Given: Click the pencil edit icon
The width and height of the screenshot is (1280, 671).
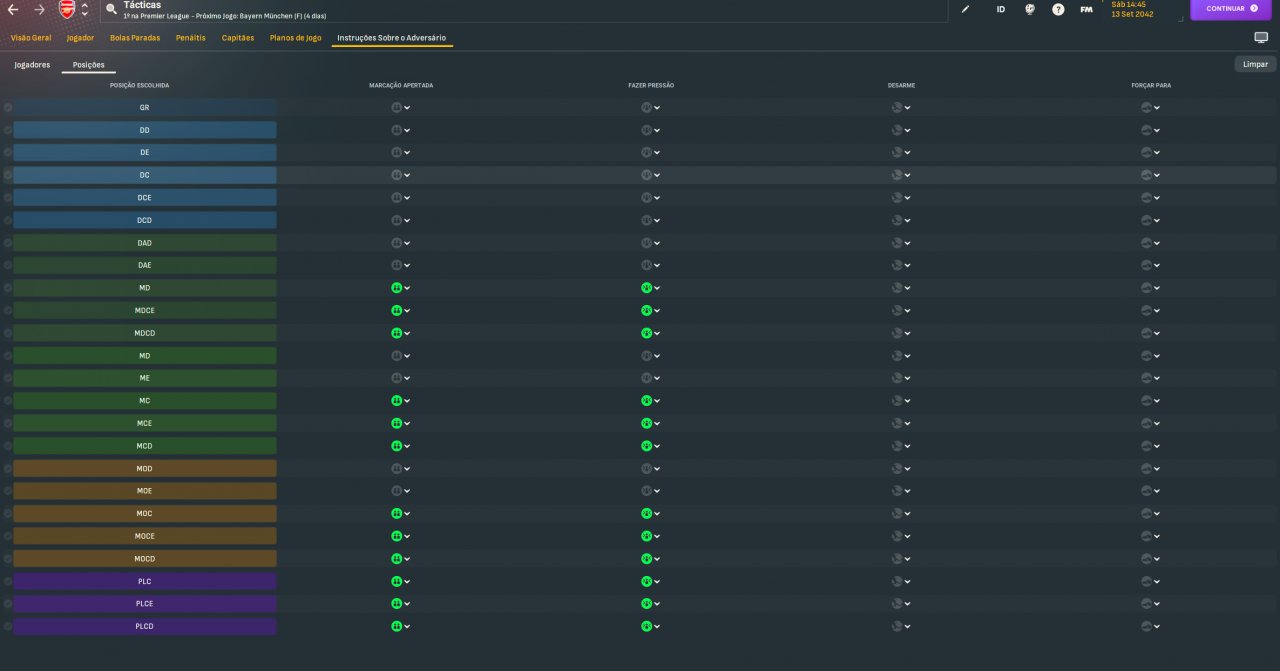Looking at the screenshot, I should tap(965, 9).
